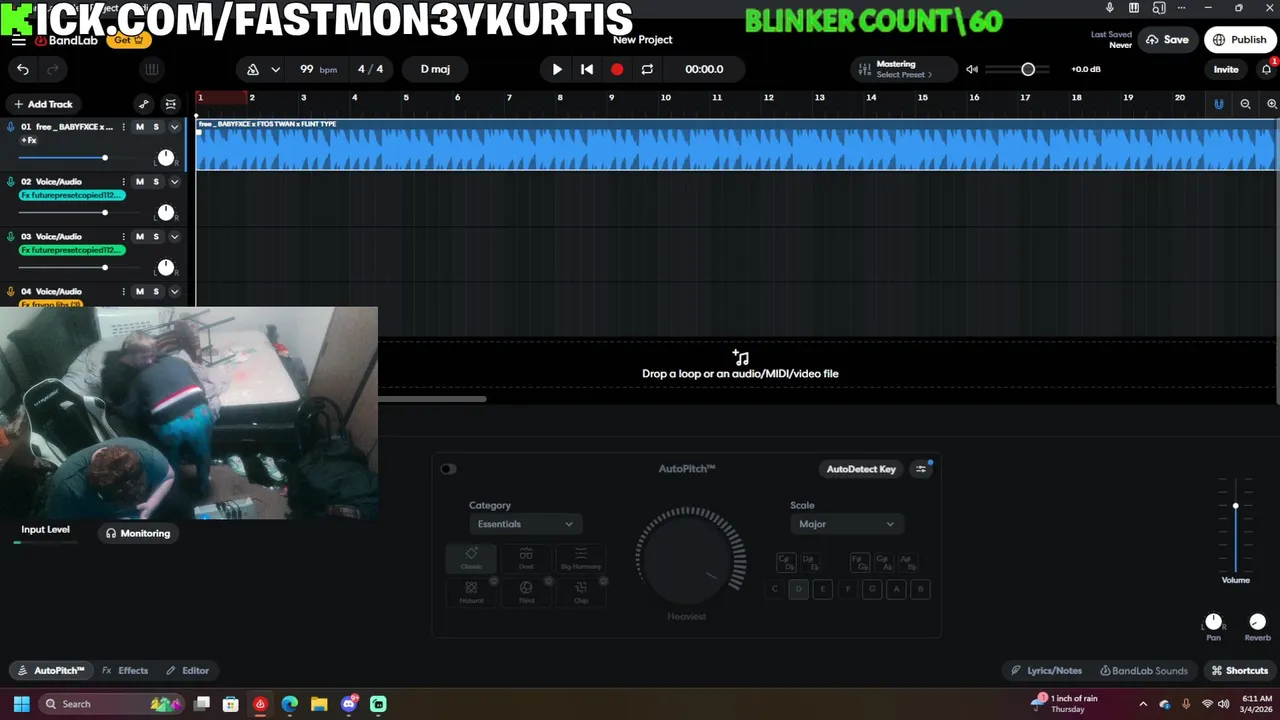Zoom out the timeline
Screen dimensions: 1280x720
click(1245, 104)
